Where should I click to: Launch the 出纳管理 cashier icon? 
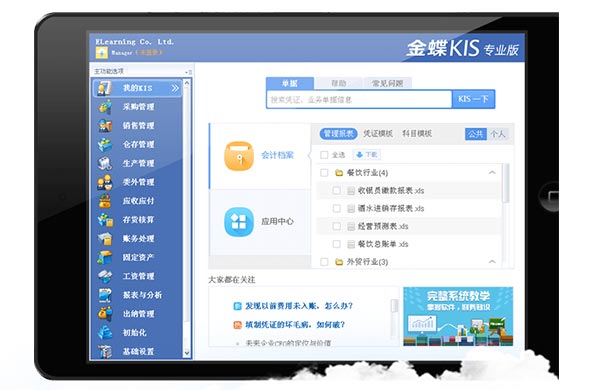105,313
